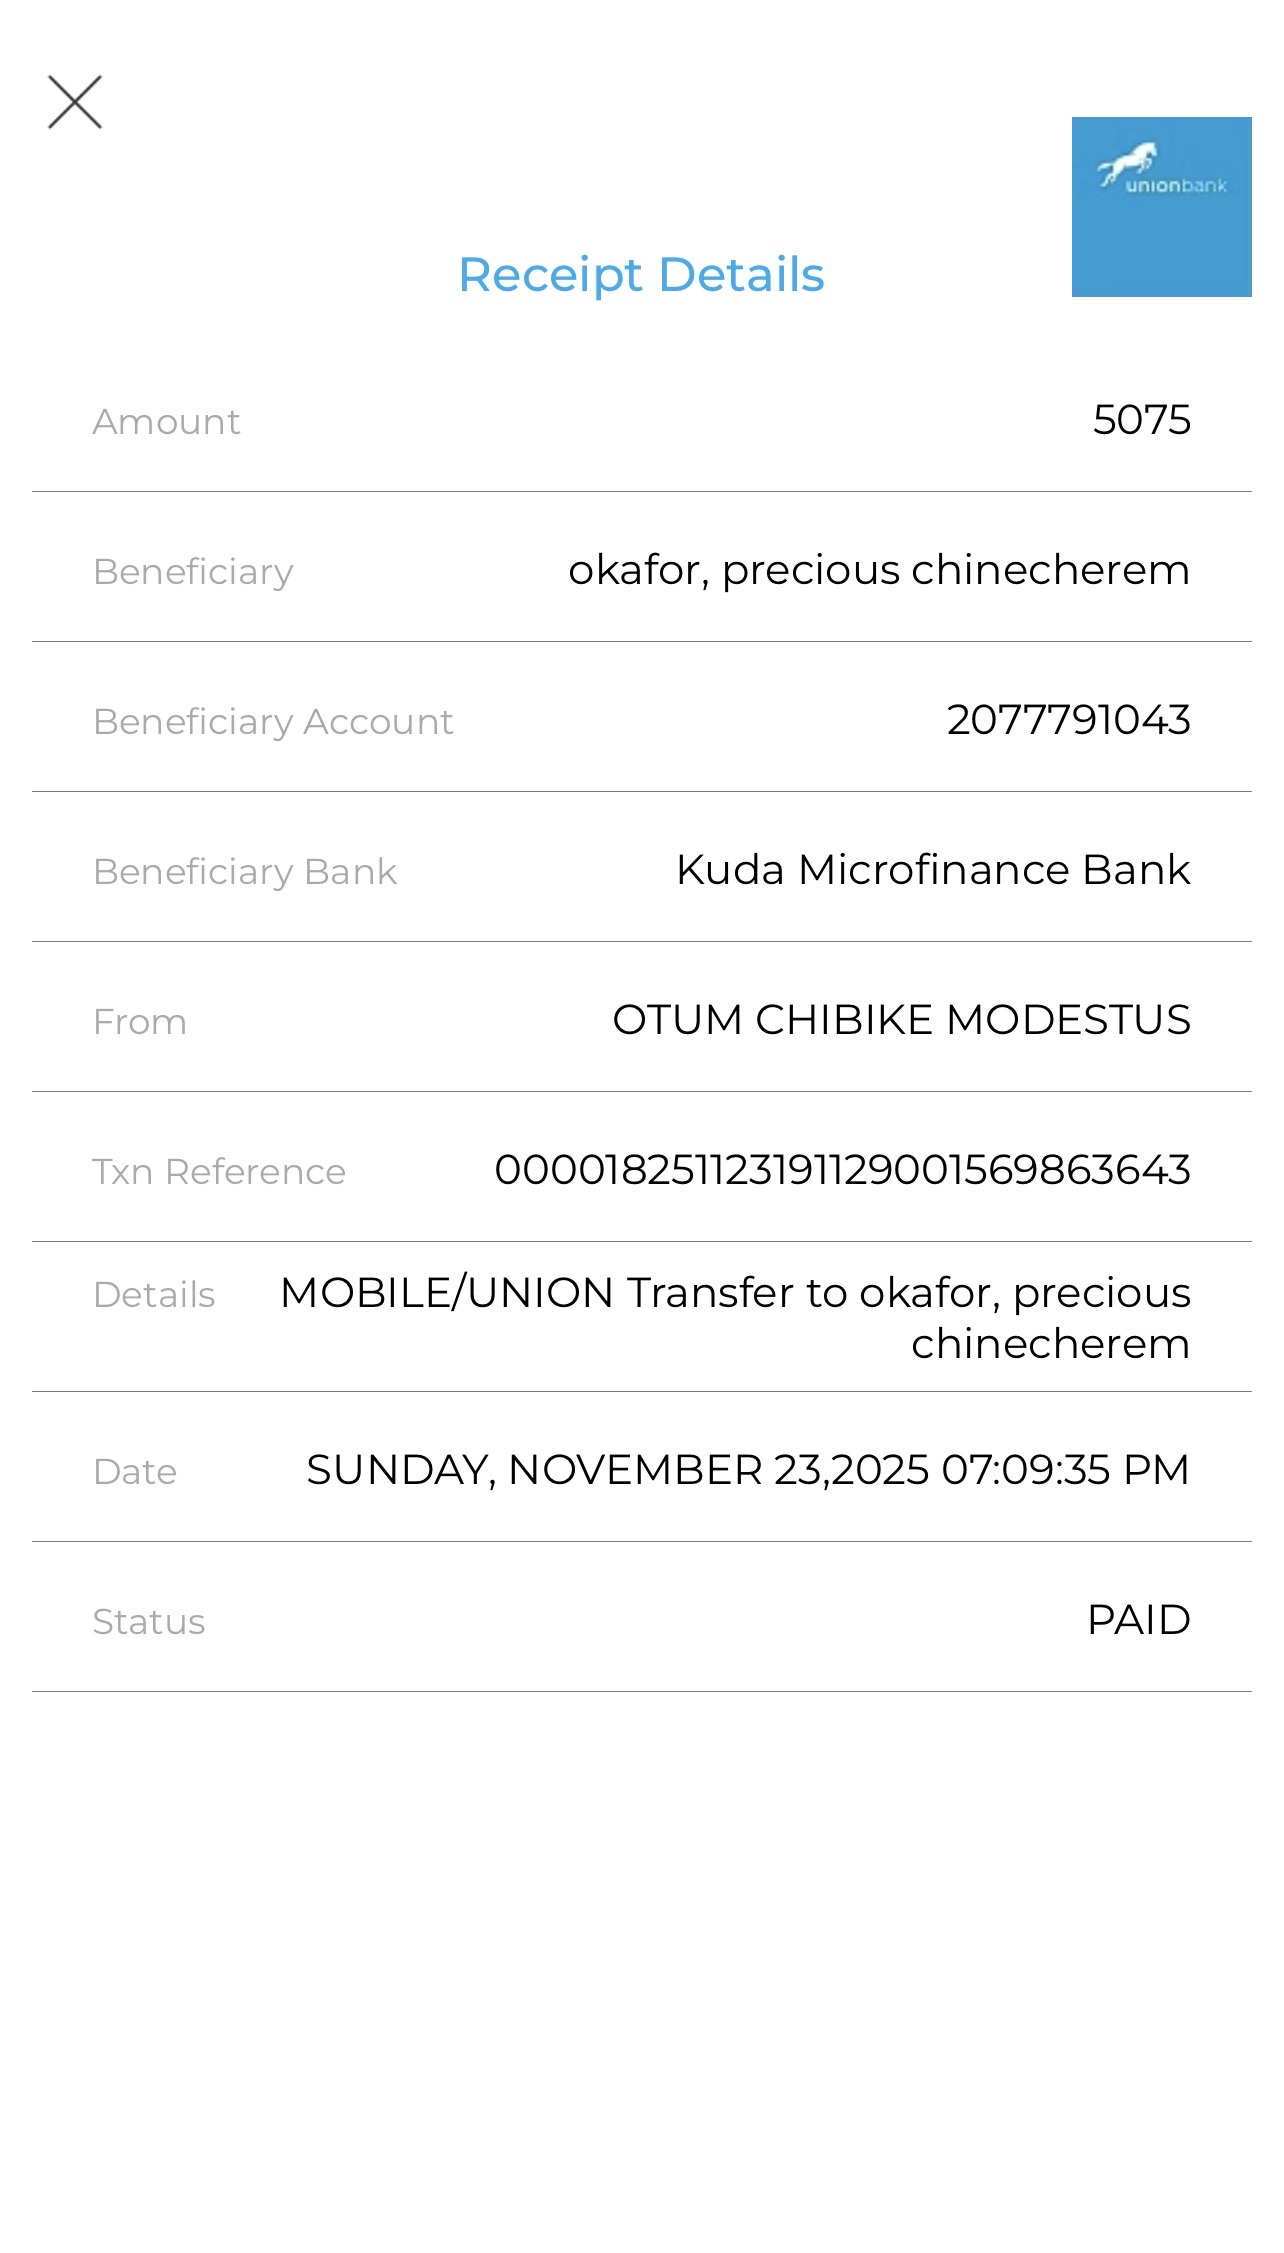
Task: Select the long transaction reference number
Action: 842,1170
